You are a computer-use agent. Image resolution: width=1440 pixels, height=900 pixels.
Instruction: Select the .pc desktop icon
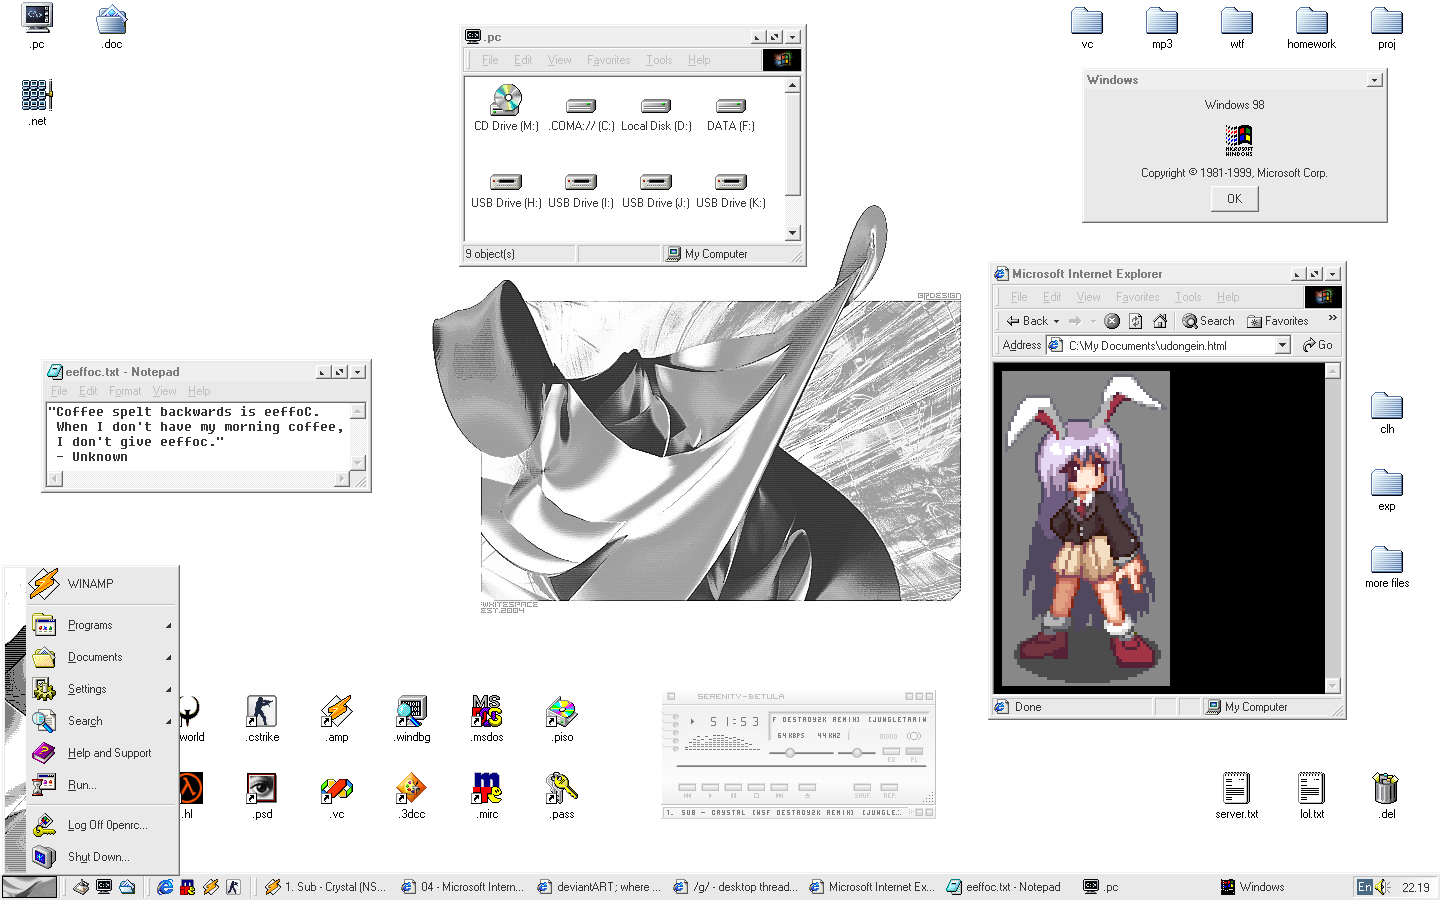[x=37, y=27]
